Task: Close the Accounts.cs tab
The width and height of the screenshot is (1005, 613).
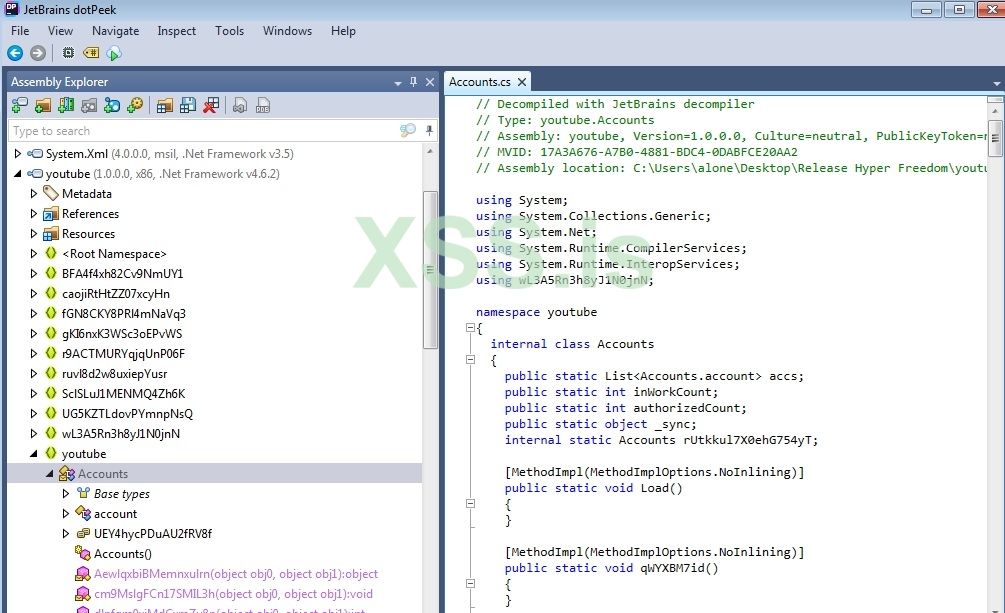Action: (522, 82)
